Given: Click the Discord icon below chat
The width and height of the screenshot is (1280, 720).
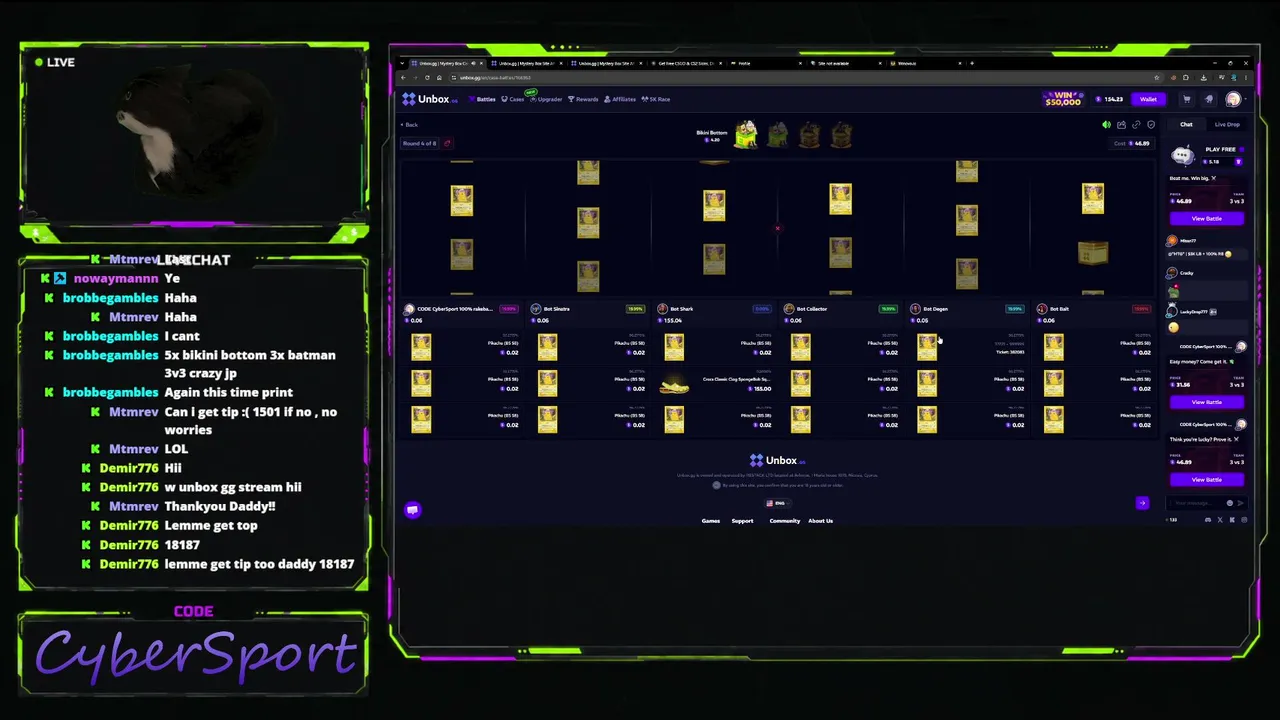Looking at the screenshot, I should [1208, 520].
